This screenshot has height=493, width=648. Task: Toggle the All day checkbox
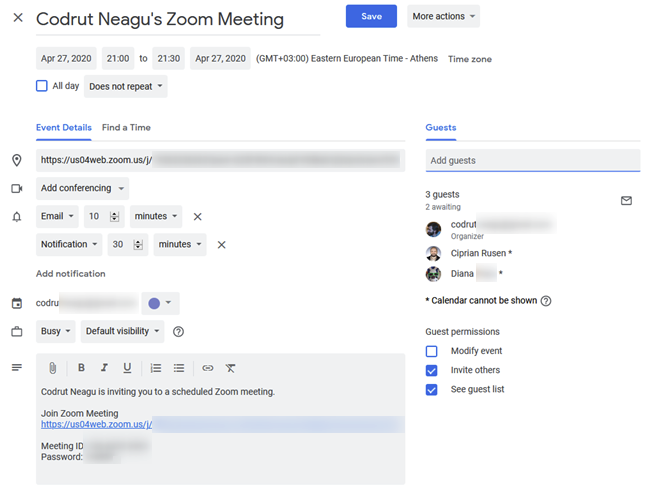(x=42, y=86)
